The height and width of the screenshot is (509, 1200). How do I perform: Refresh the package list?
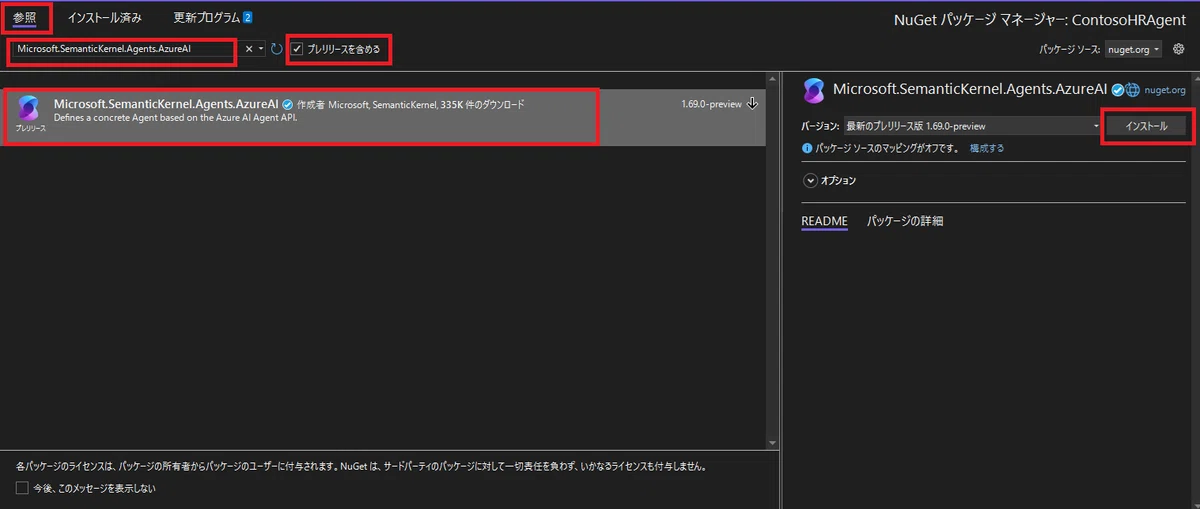pos(277,49)
